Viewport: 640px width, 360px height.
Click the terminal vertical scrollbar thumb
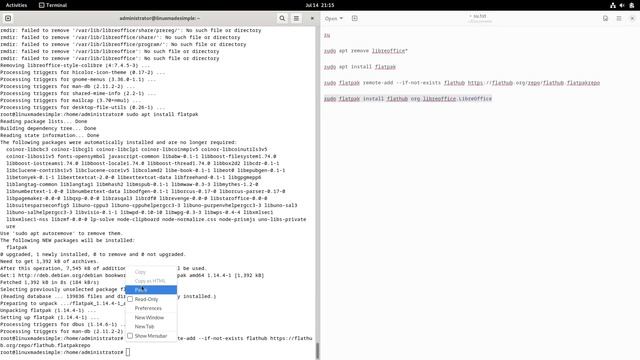coord(318,351)
